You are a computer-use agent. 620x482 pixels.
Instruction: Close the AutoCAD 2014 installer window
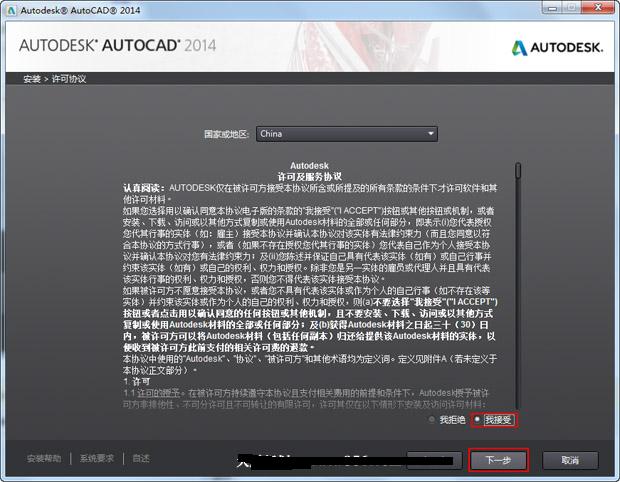(599, 8)
